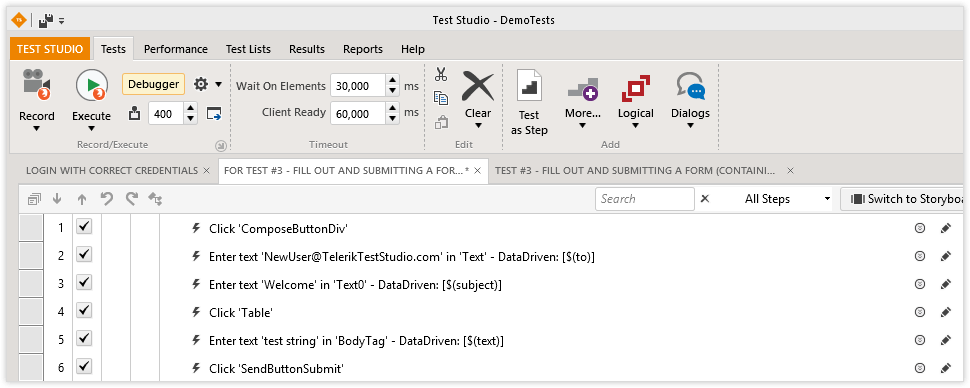Image resolution: width=970 pixels, height=388 pixels.
Task: Click the Test as Step icon
Action: point(529,85)
